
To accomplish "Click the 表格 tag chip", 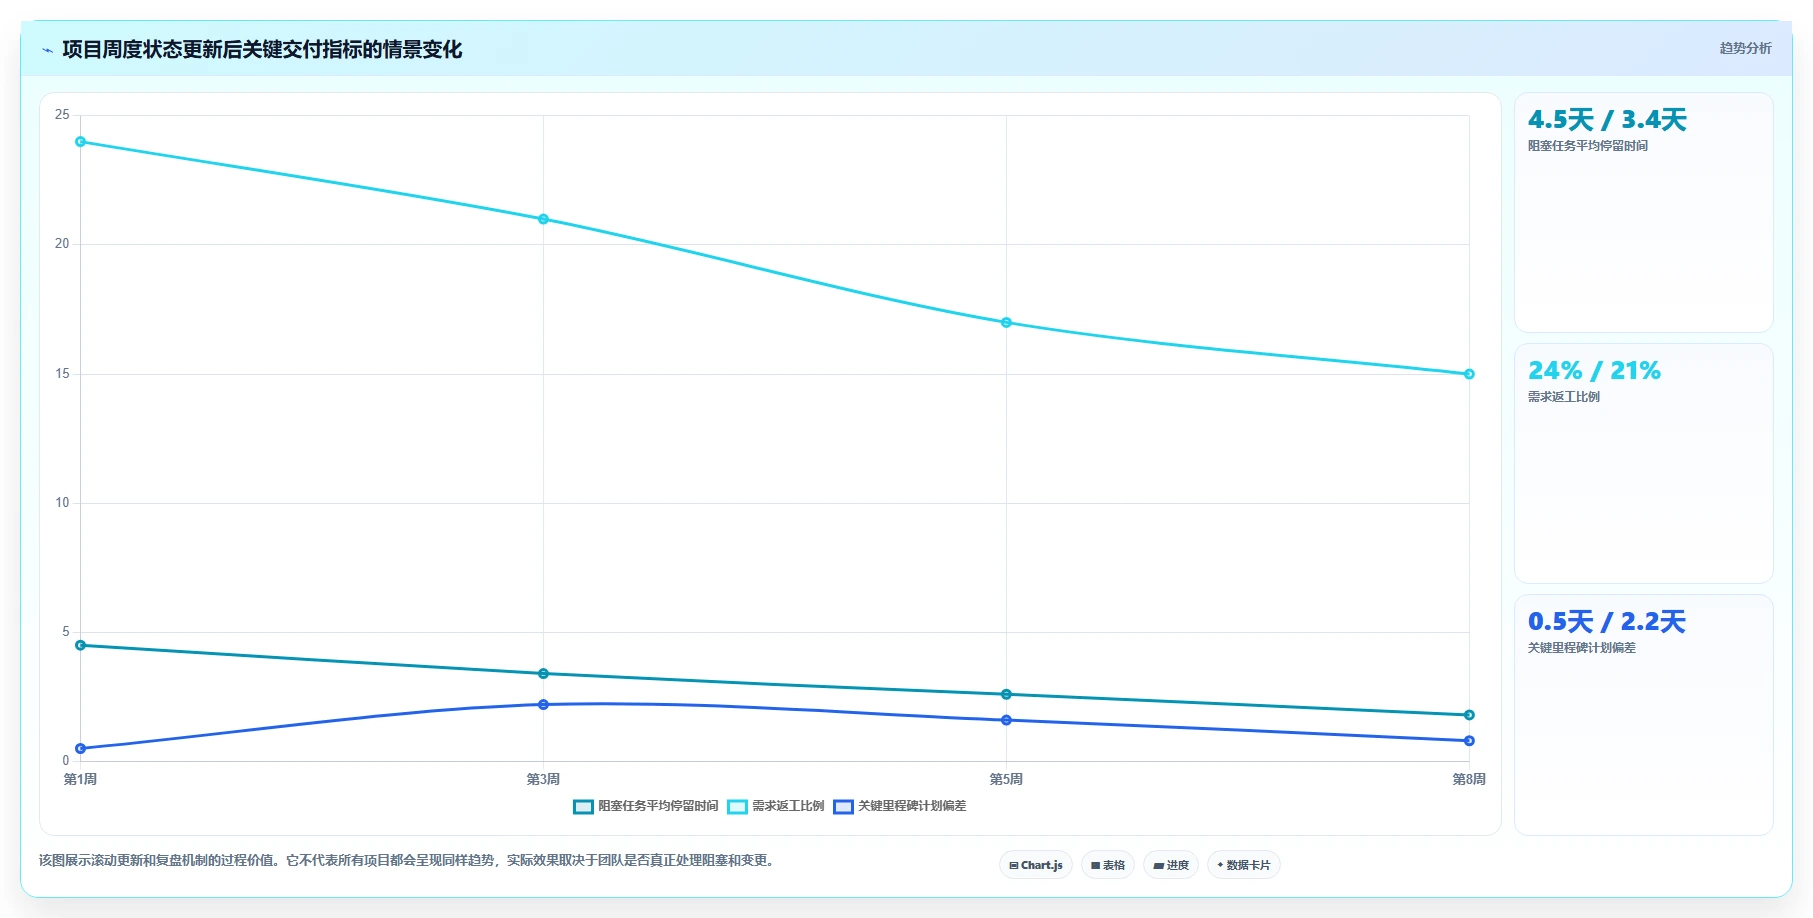I will (1108, 865).
